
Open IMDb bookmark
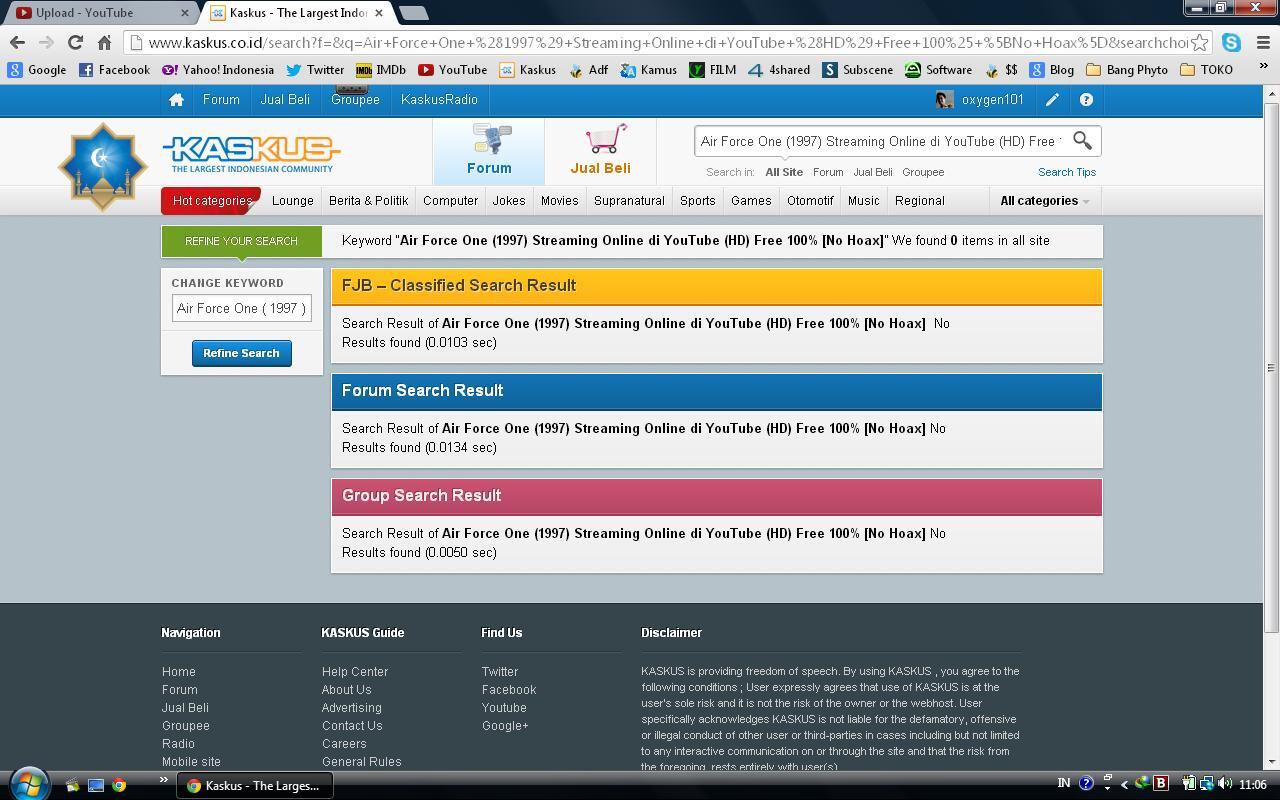coord(381,69)
